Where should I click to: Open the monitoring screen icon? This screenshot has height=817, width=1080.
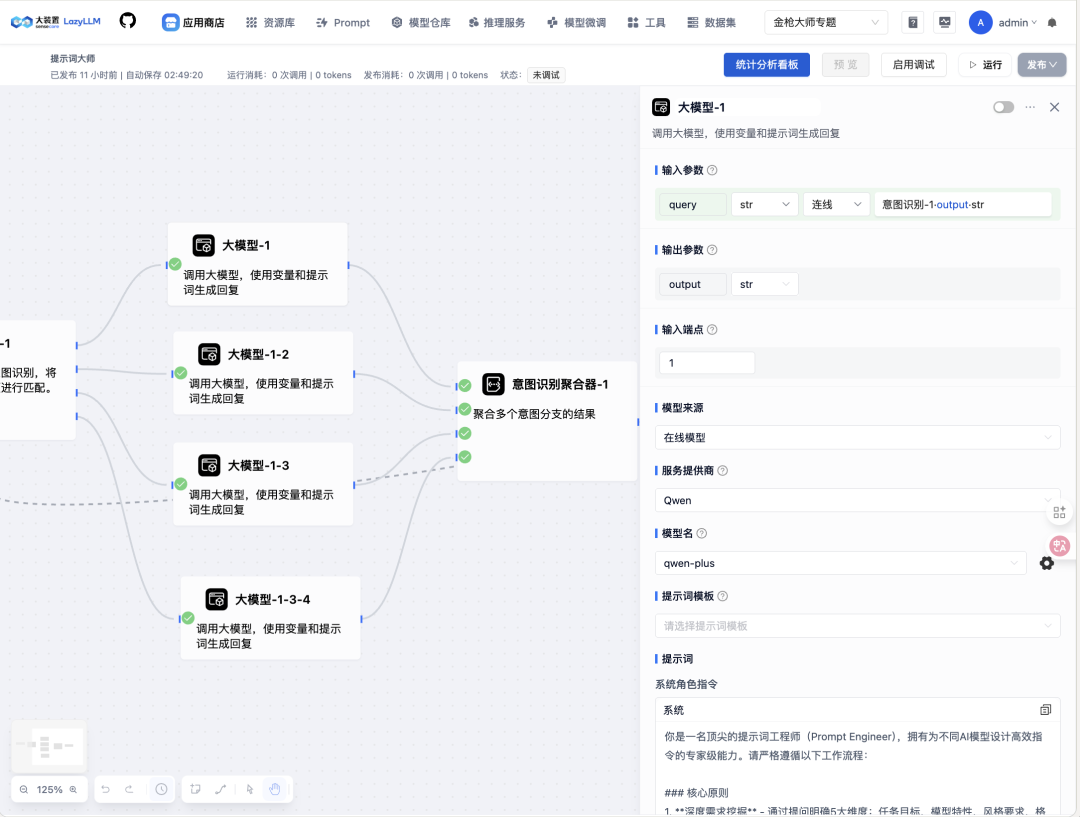(x=944, y=22)
